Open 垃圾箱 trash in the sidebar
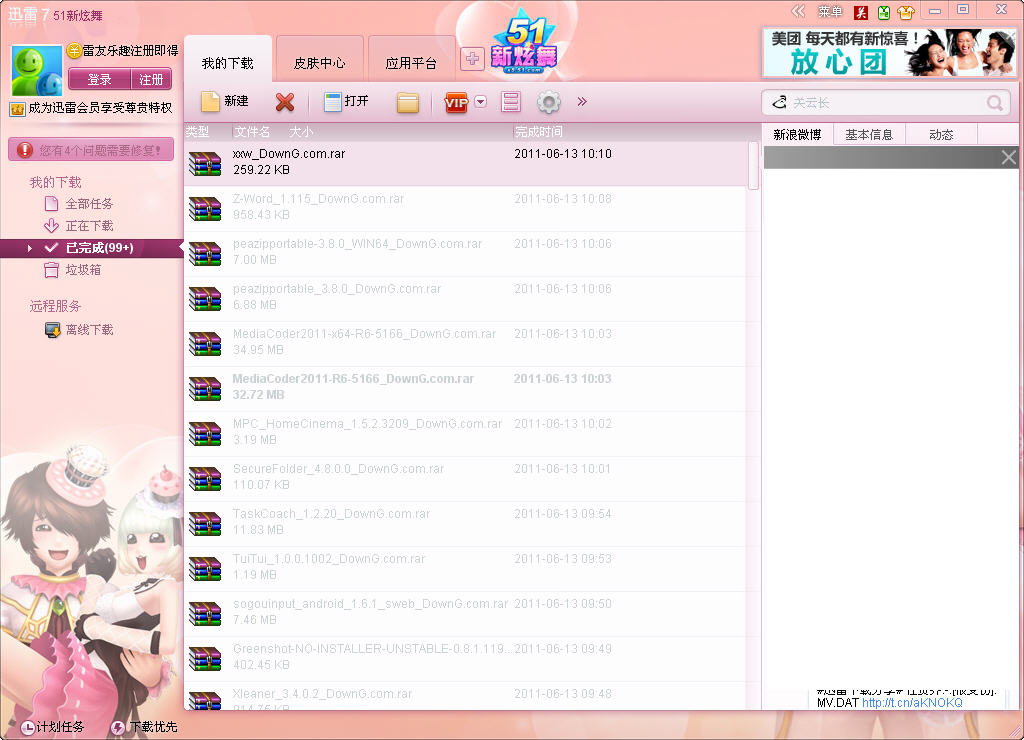 coord(83,270)
